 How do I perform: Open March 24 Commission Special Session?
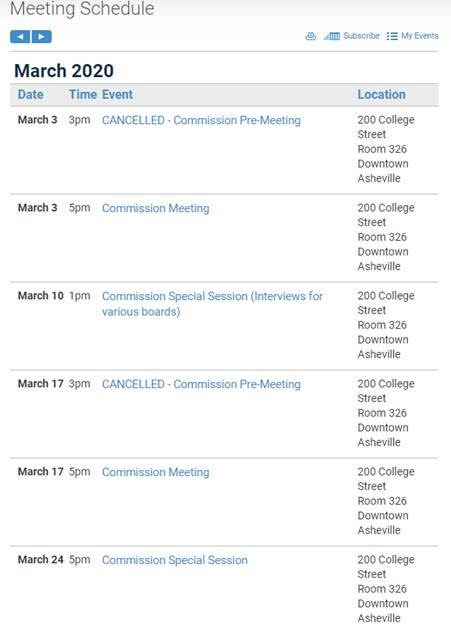click(x=175, y=560)
